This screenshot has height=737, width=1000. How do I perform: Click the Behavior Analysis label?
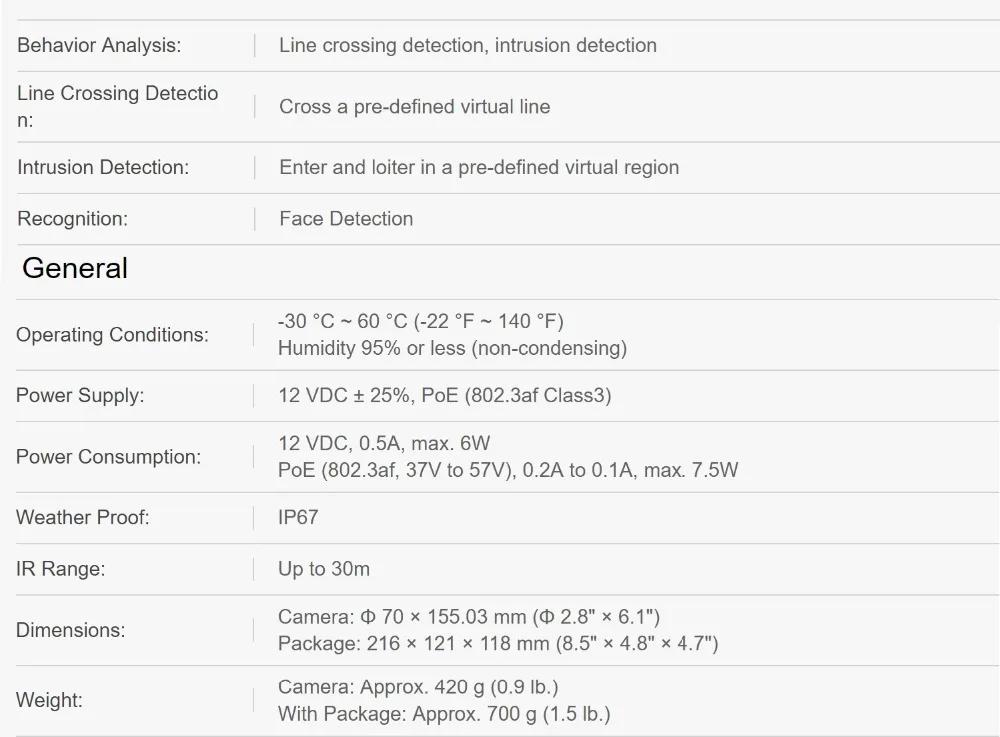click(x=99, y=45)
